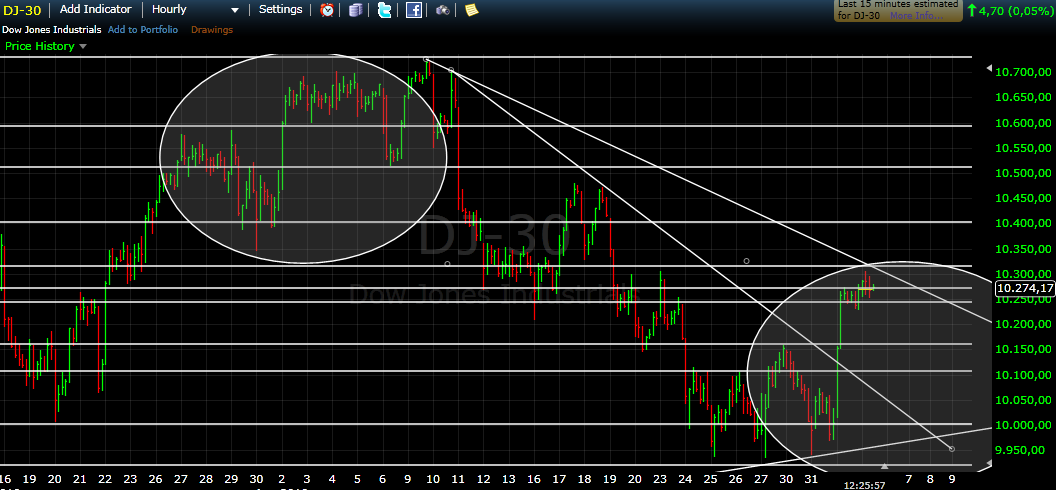Click the 10.450,00 price axis label

click(x=1022, y=199)
